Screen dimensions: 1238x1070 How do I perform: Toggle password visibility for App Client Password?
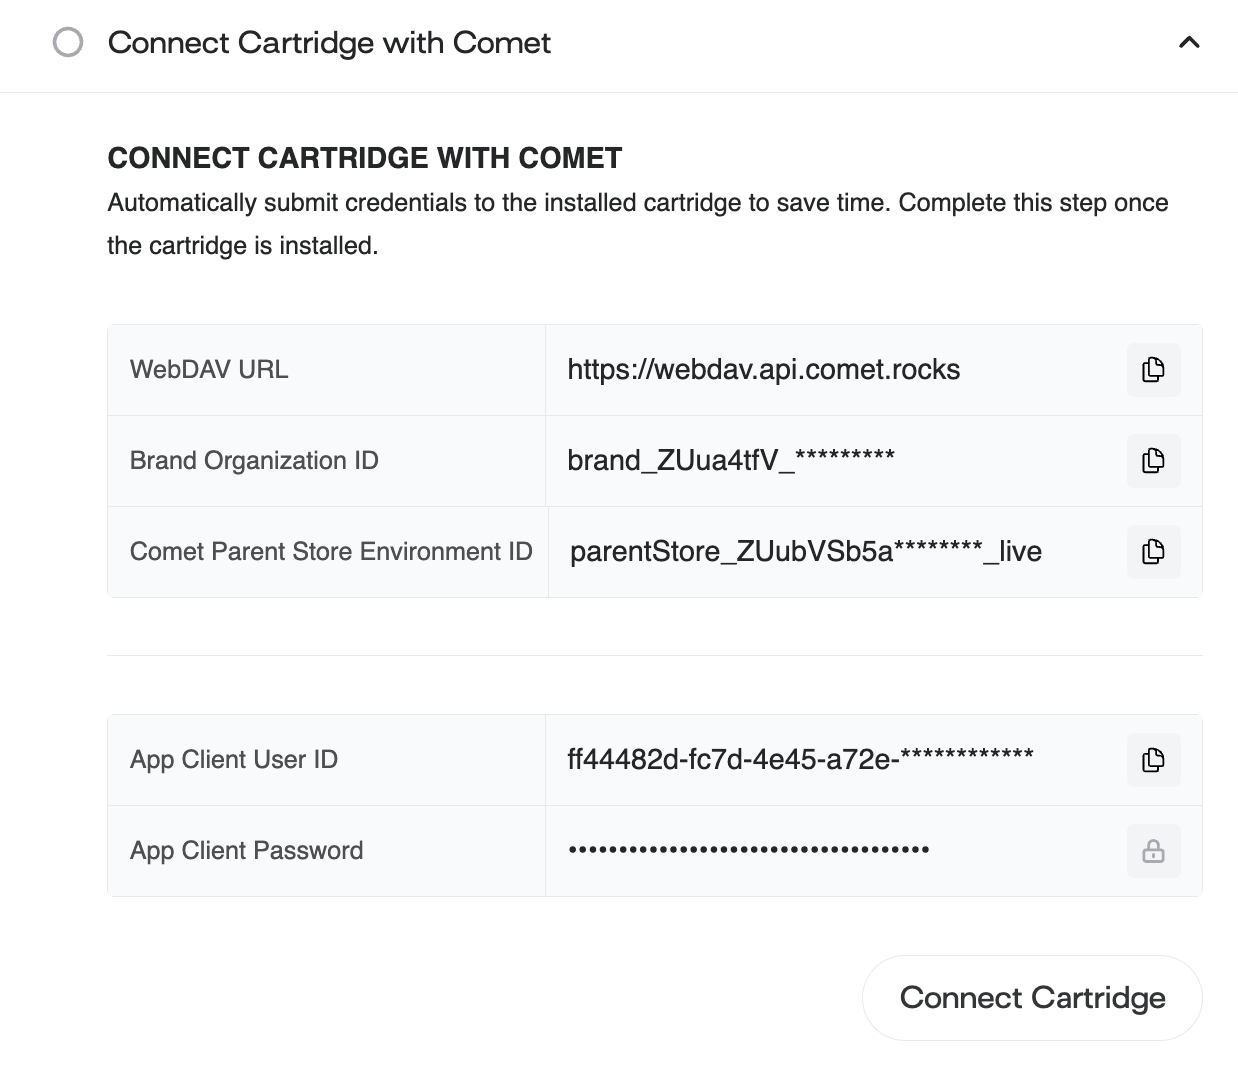1153,851
